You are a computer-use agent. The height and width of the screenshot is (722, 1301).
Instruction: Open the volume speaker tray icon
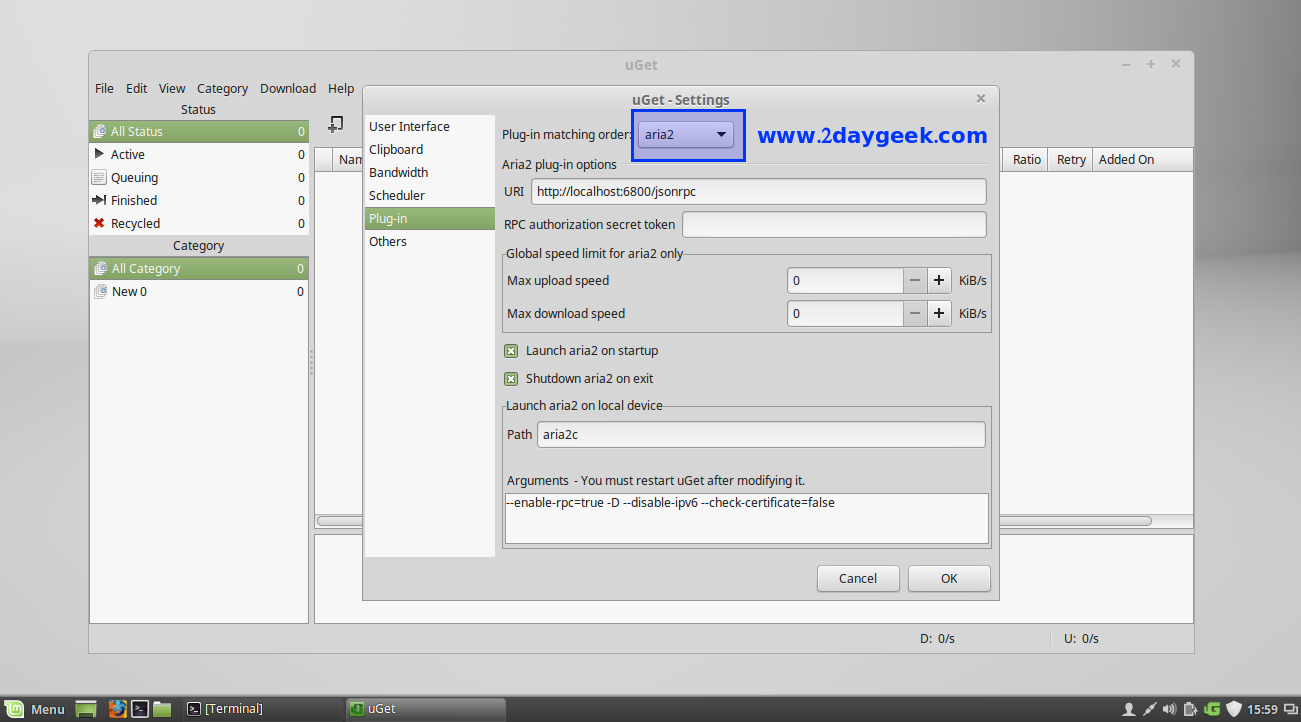[1170, 709]
